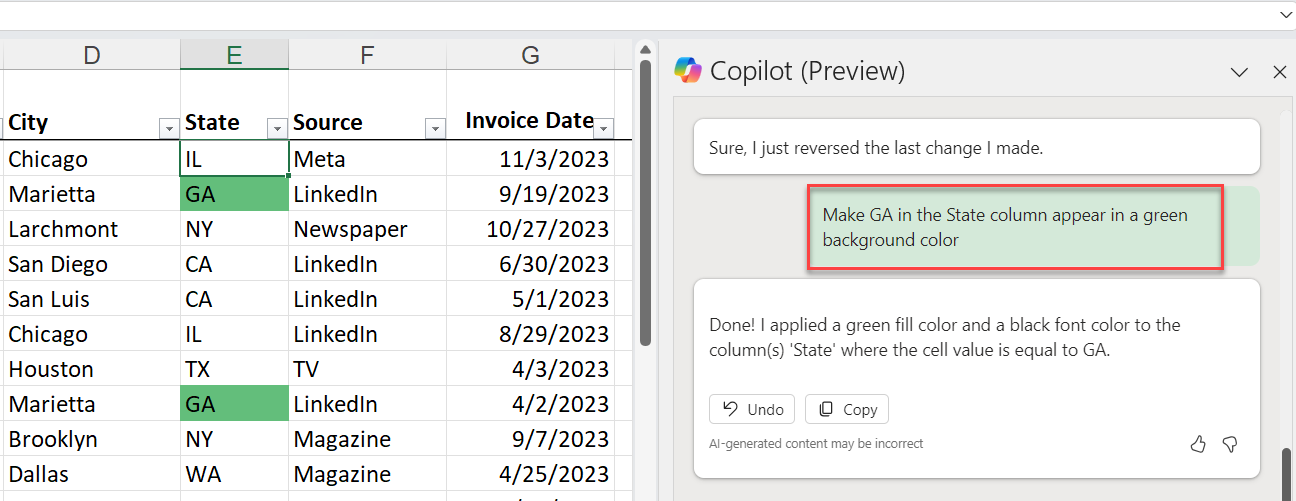The height and width of the screenshot is (501, 1296).
Task: Open the State column filter dropdown
Action: [277, 128]
